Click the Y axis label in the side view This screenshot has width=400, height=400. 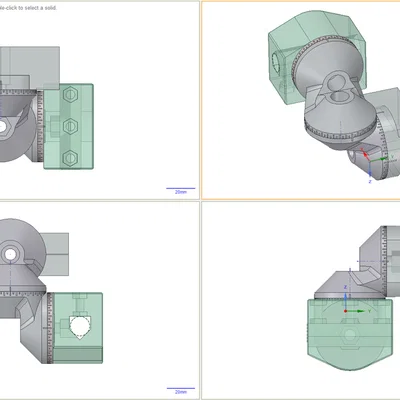point(369,311)
